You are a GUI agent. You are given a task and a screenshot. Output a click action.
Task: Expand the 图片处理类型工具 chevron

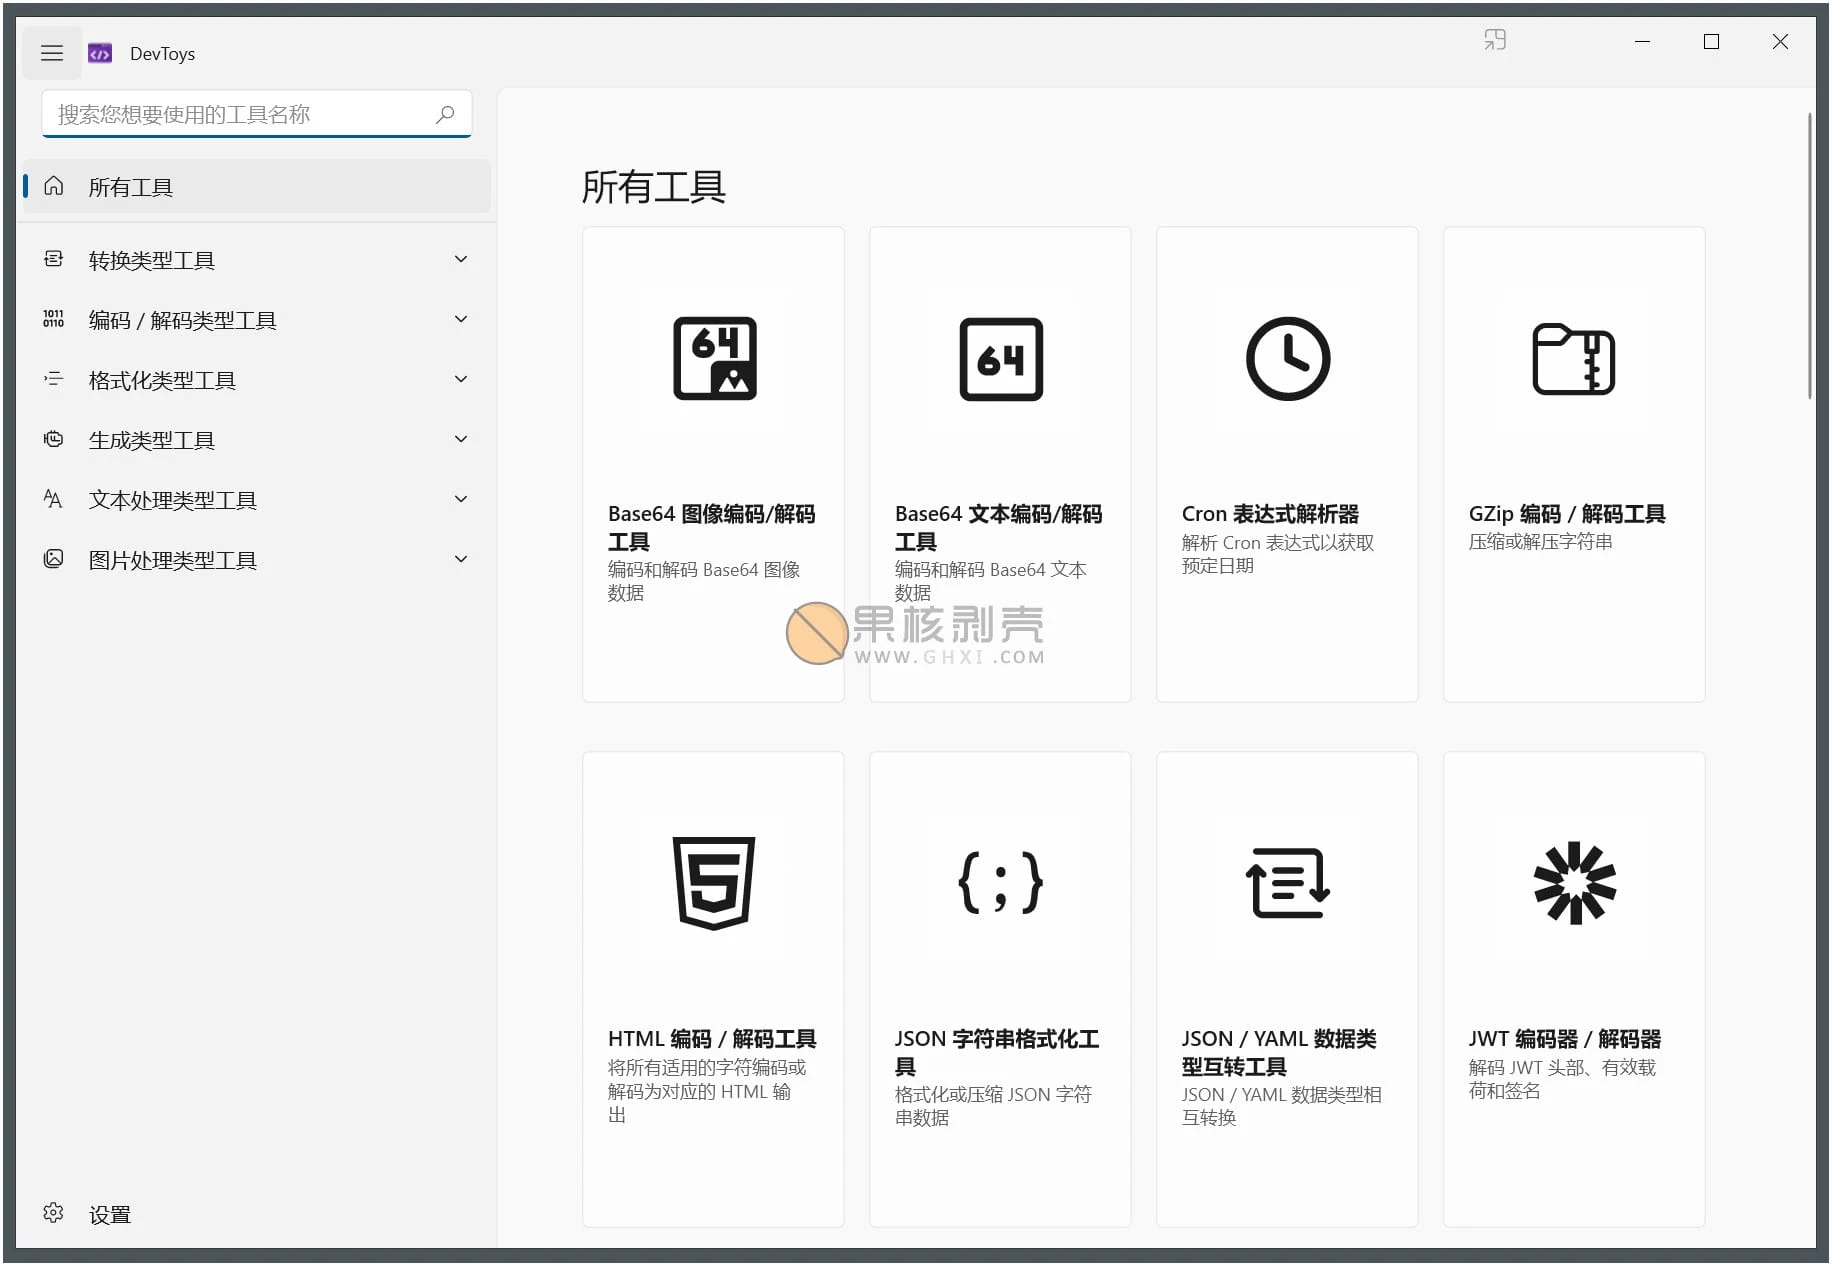click(461, 559)
